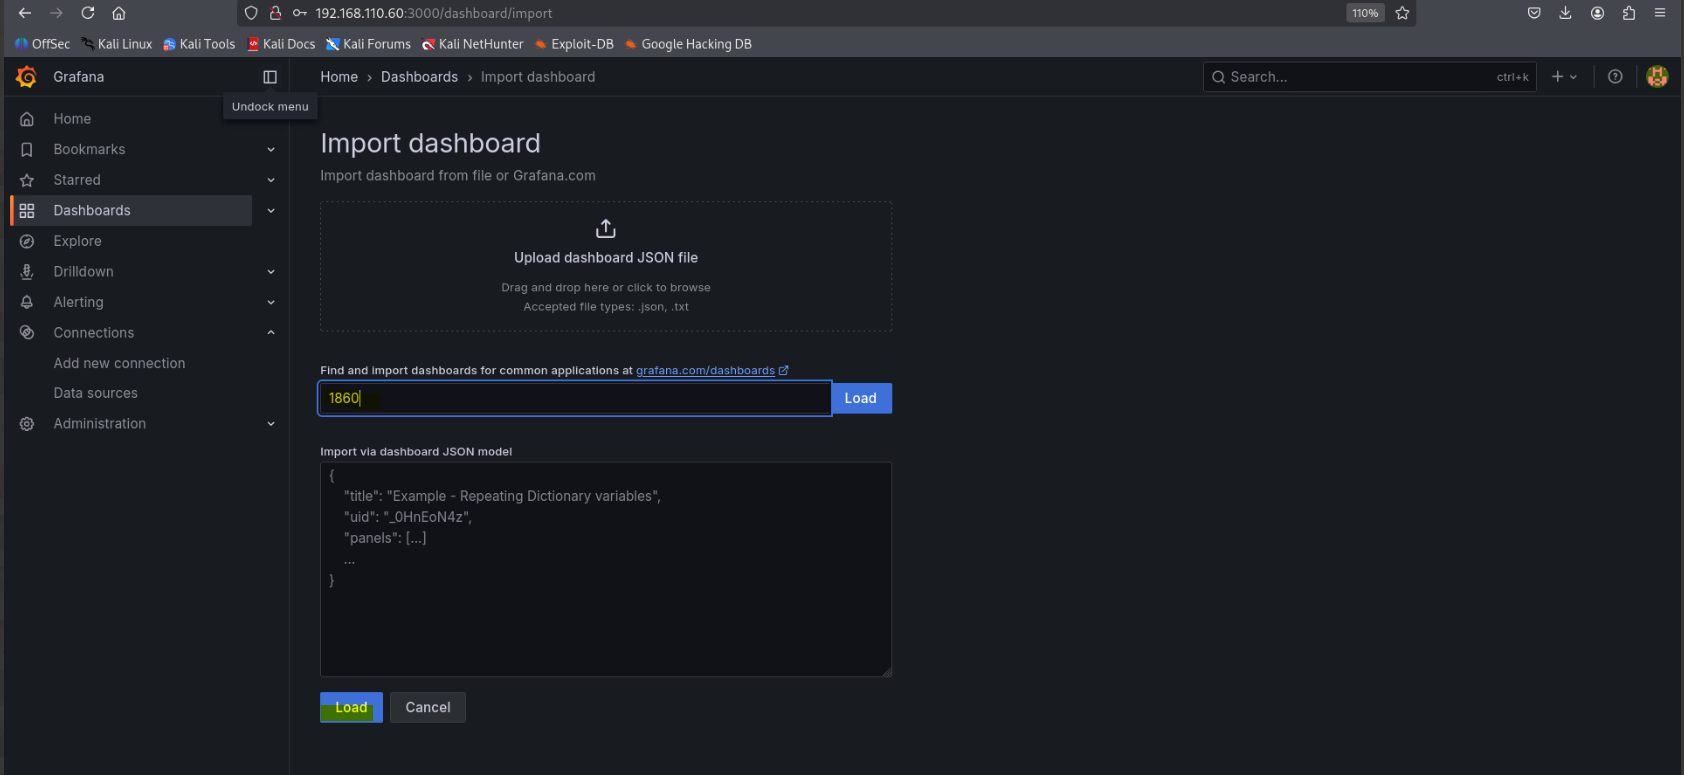
Task: Open the user profile avatar
Action: 1657,77
